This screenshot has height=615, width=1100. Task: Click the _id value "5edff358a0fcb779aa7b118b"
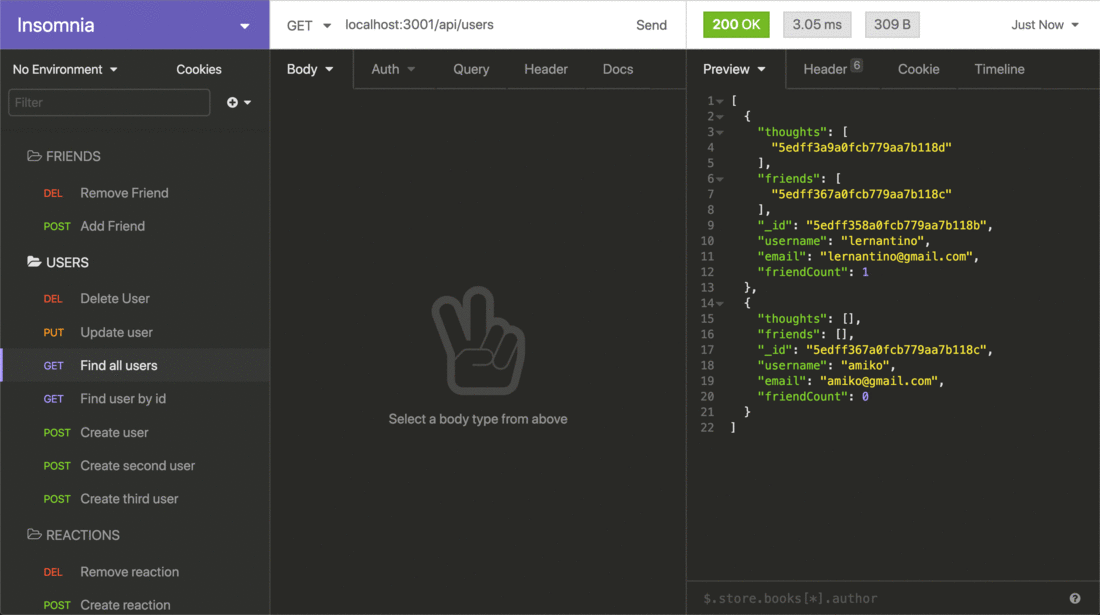click(896, 225)
